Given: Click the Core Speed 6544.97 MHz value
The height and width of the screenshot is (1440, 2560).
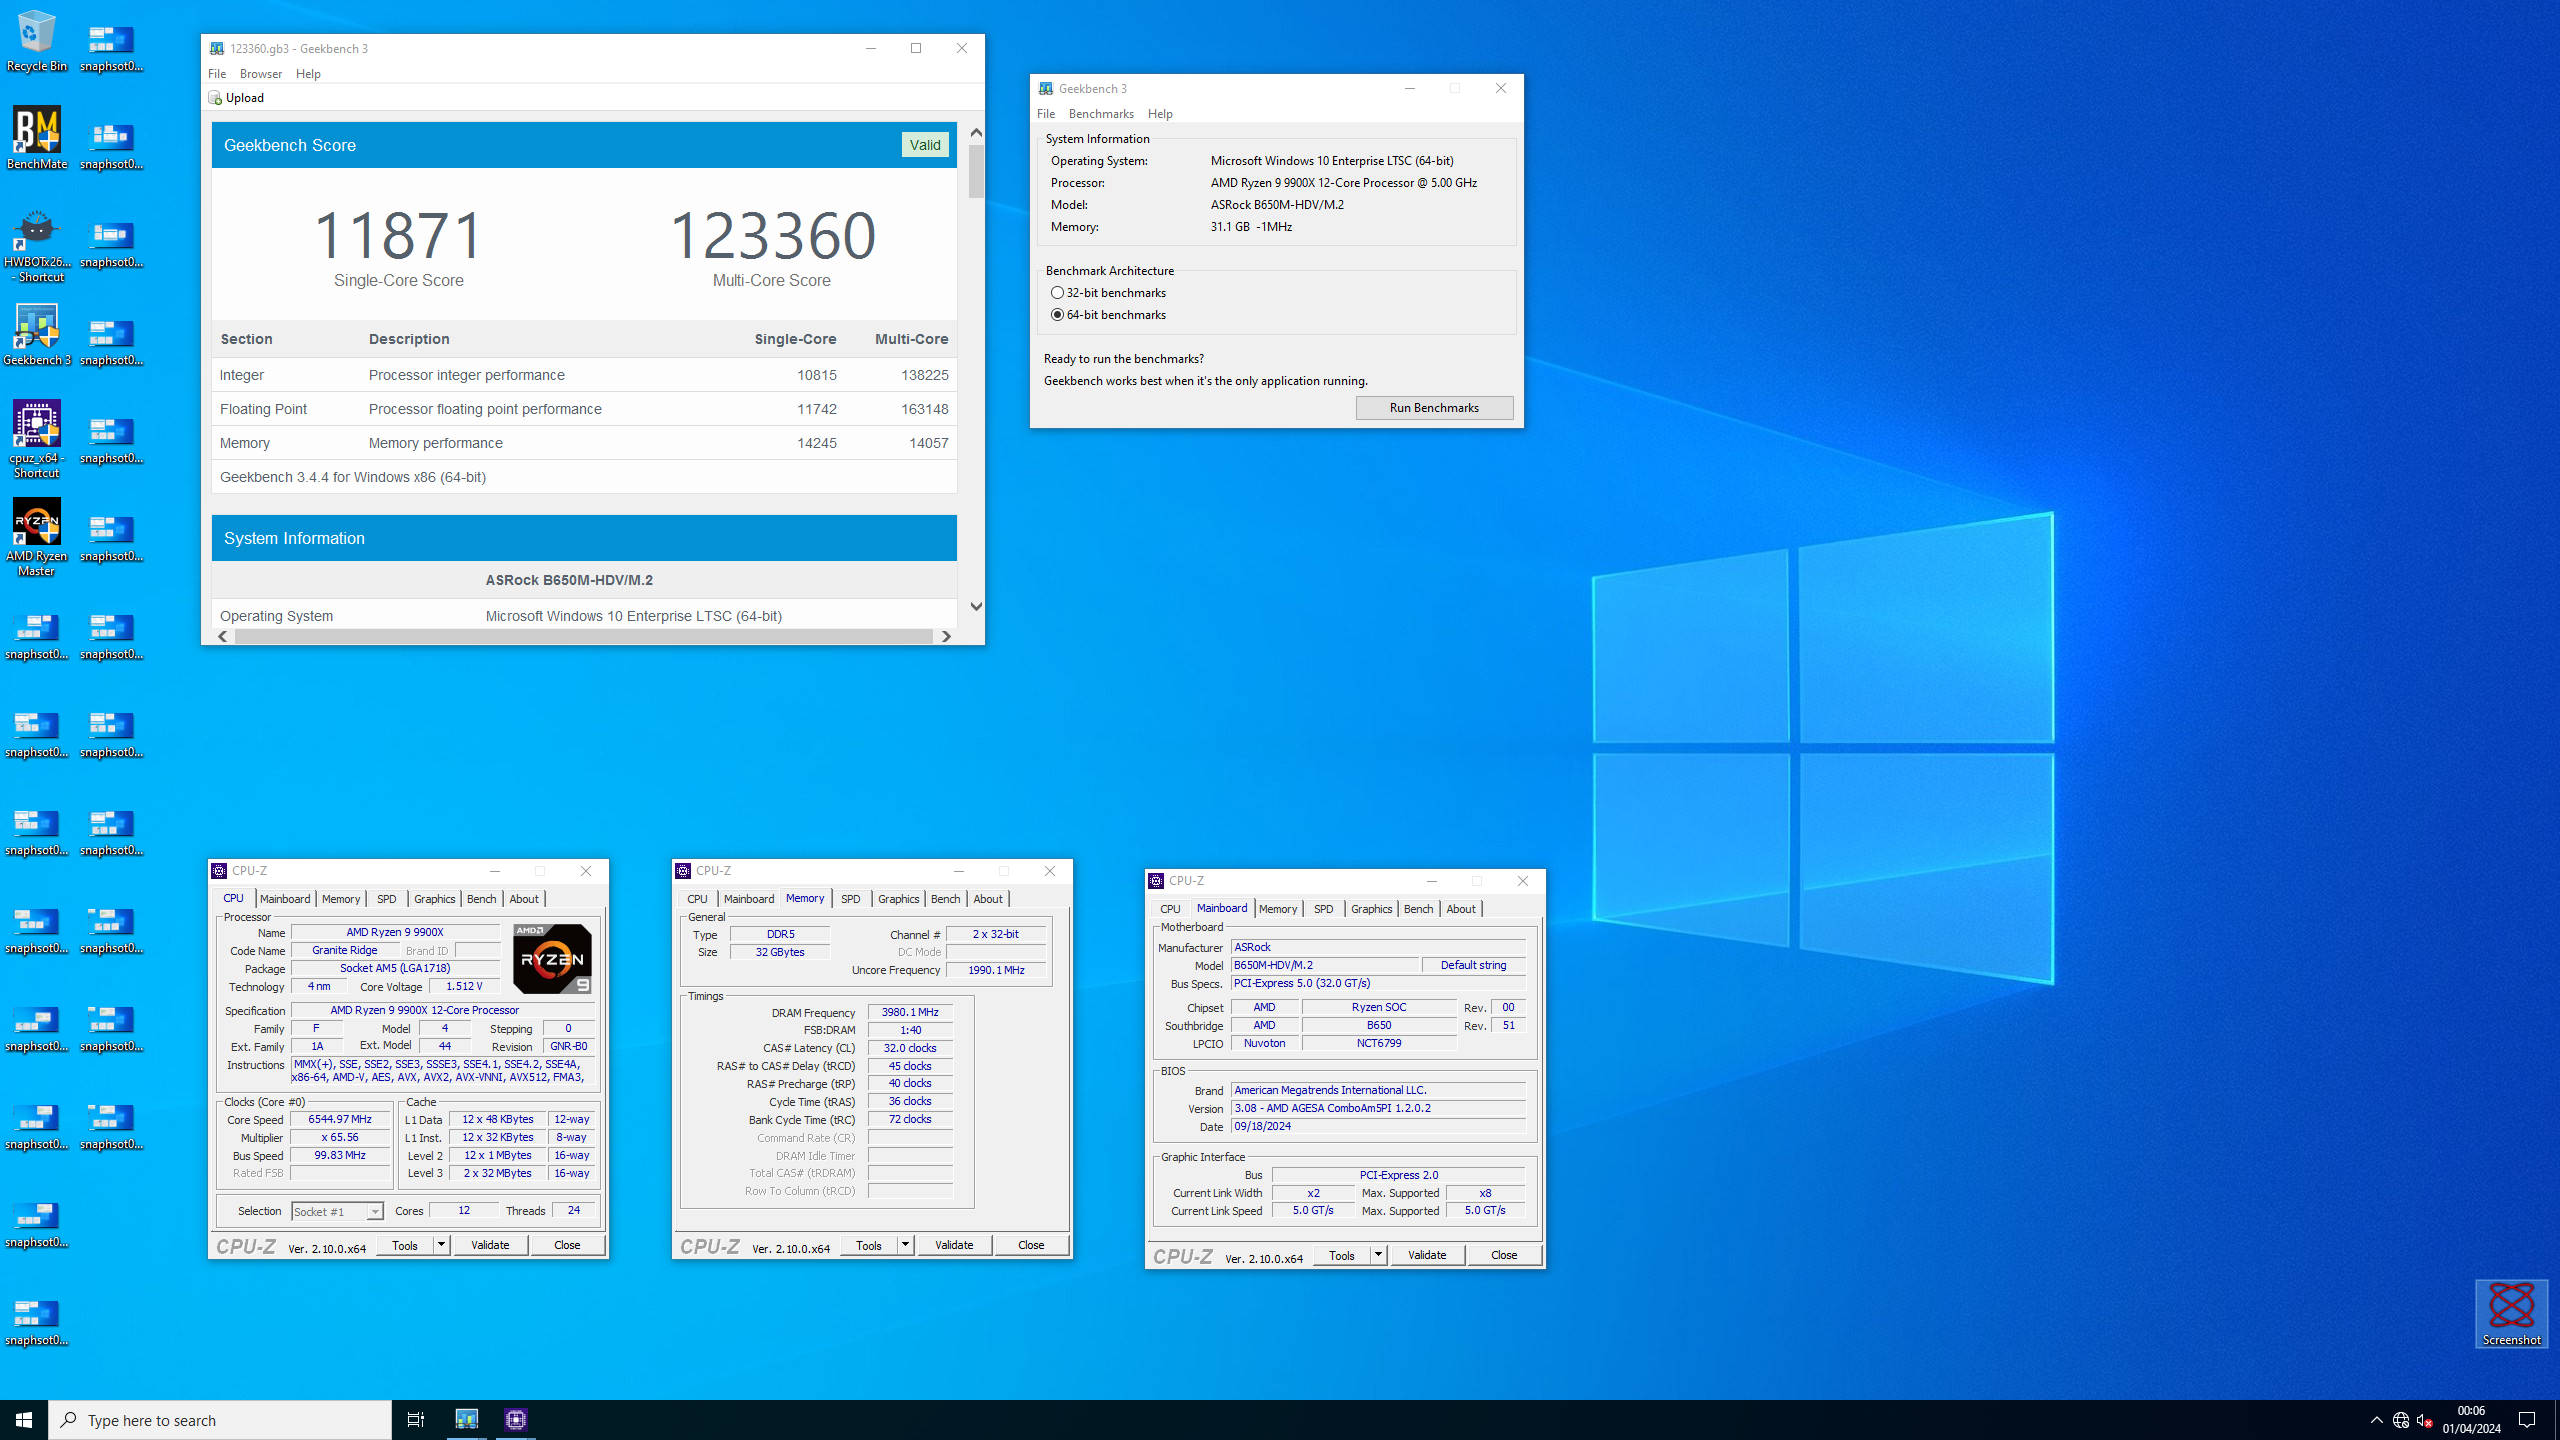Looking at the screenshot, I should [x=340, y=1120].
